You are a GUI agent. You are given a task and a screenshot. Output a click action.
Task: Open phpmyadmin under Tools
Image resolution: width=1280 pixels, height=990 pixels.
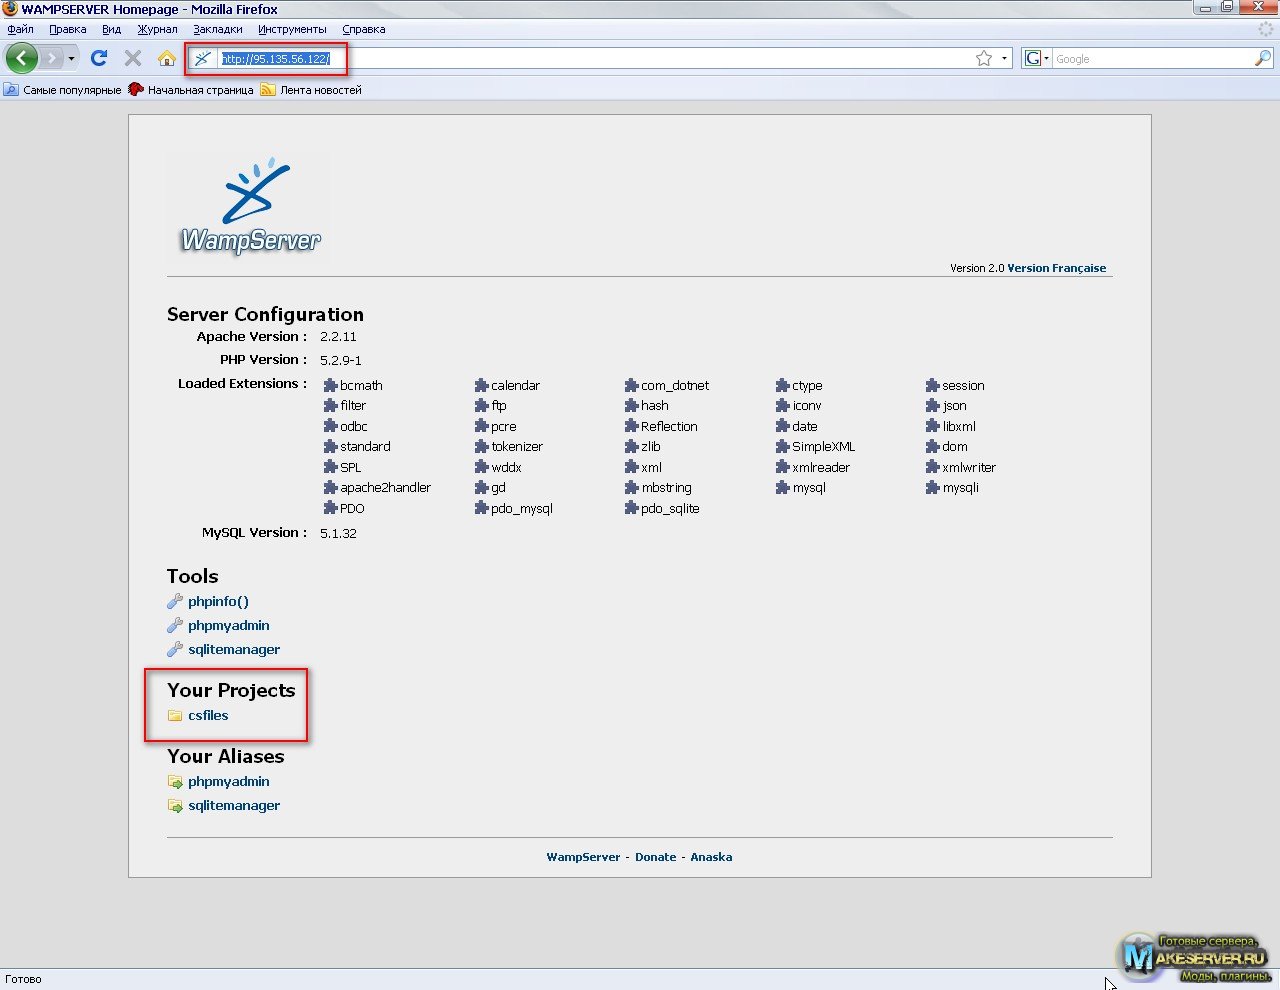pyautogui.click(x=229, y=625)
